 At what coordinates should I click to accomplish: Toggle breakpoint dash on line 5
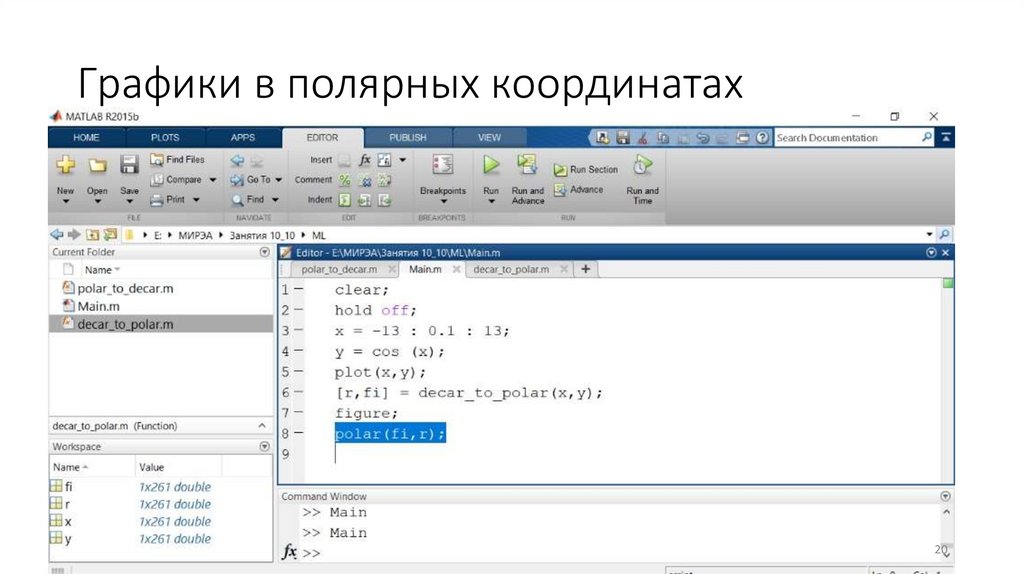coord(298,371)
